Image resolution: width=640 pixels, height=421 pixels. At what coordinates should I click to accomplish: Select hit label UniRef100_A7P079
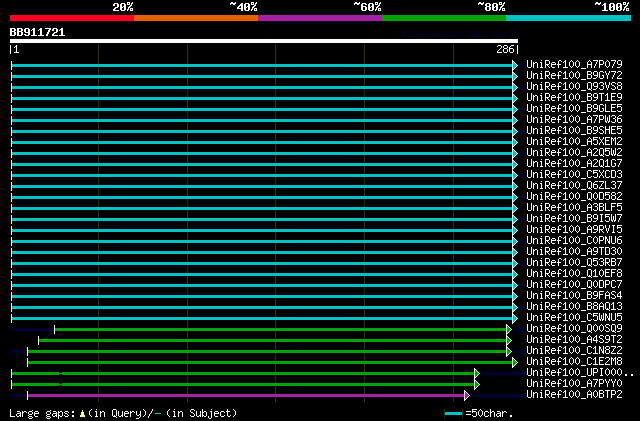(x=574, y=65)
